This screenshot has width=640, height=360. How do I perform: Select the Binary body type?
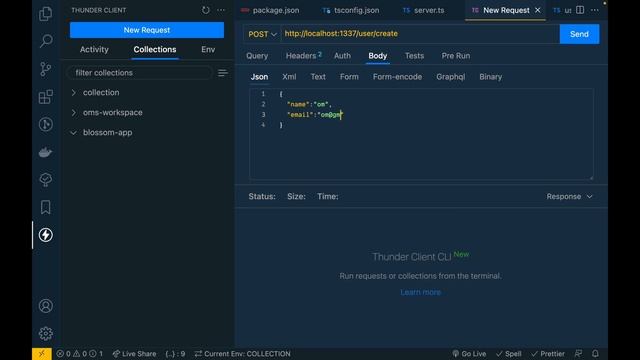491,77
